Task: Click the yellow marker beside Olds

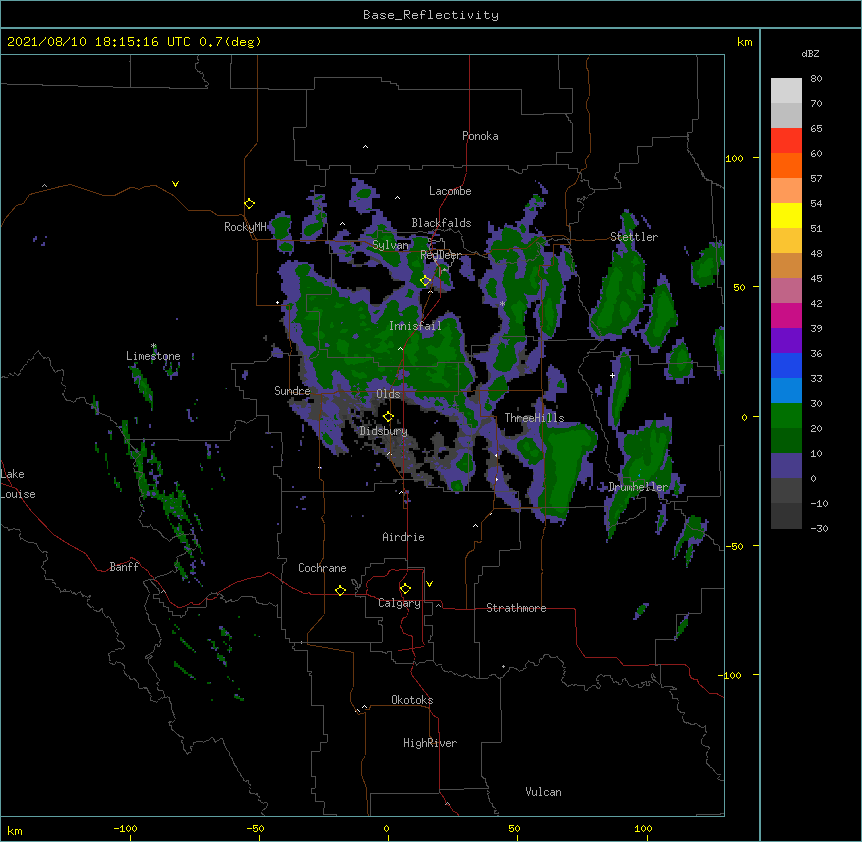Action: (388, 416)
